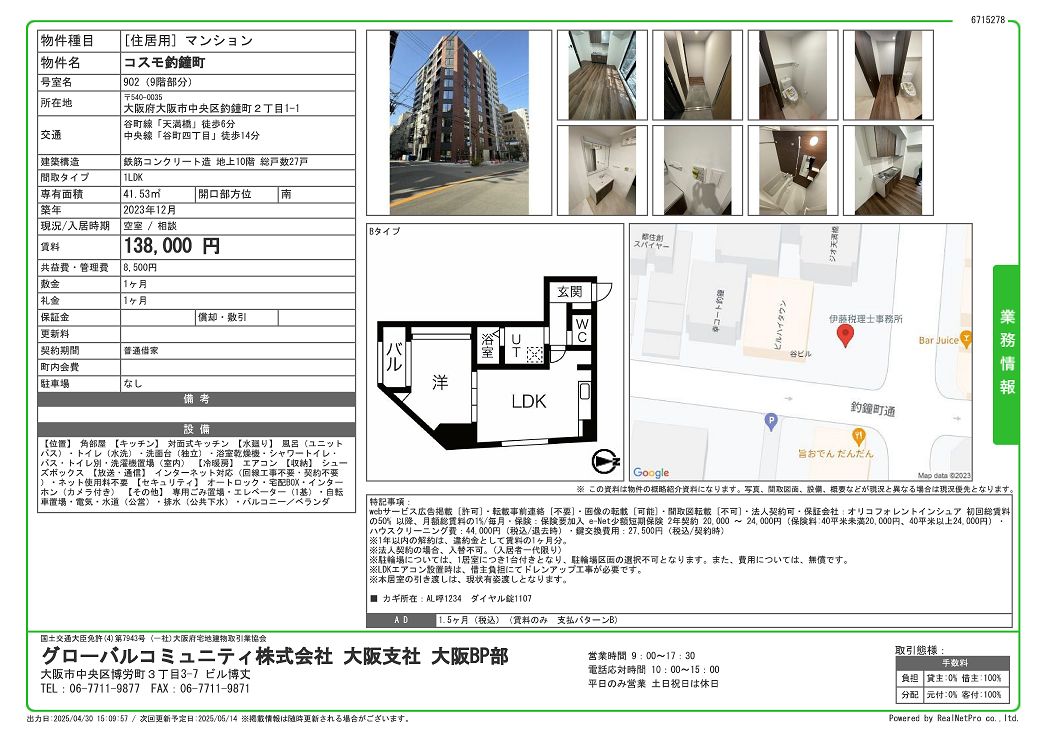
Task: Click the 旨おでん だんだん restaurant marker icon
Action: 859,437
